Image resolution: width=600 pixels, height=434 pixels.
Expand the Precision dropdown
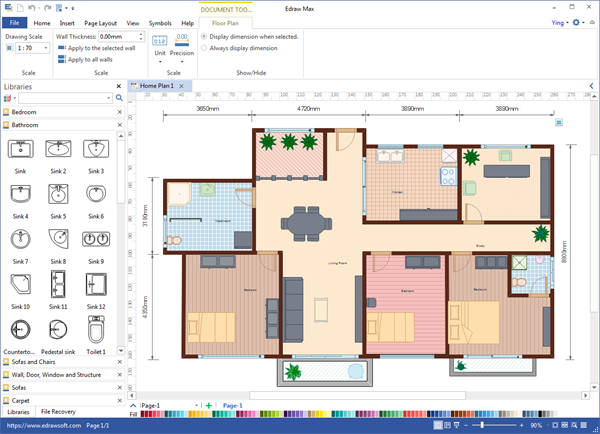click(182, 61)
